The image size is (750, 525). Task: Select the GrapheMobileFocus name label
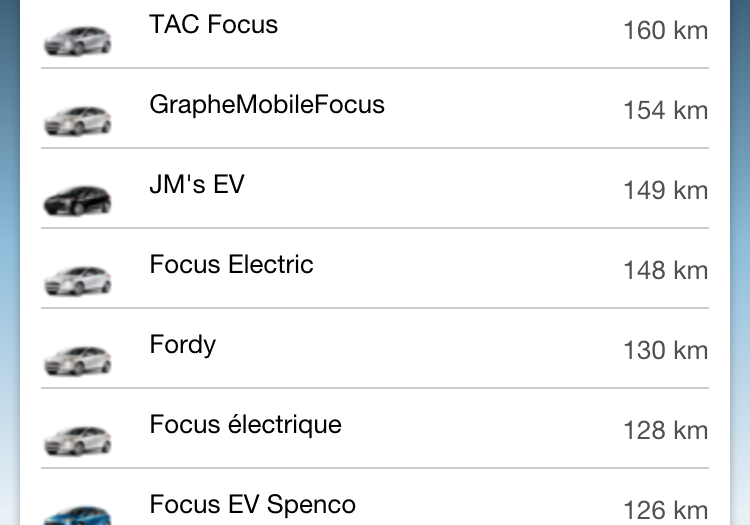tap(267, 105)
